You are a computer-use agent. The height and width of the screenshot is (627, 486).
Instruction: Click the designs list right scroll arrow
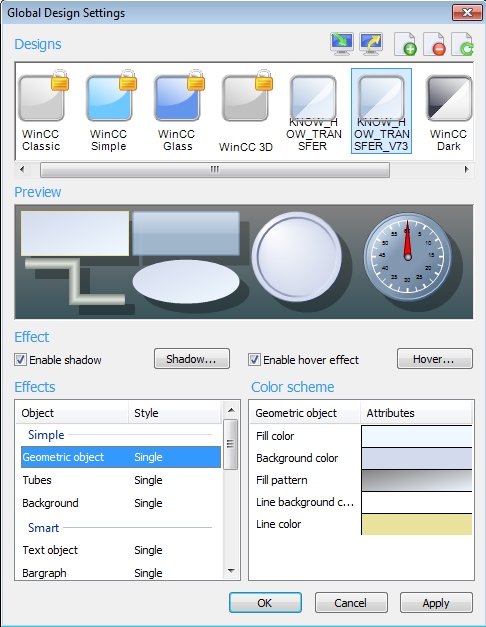point(466,170)
